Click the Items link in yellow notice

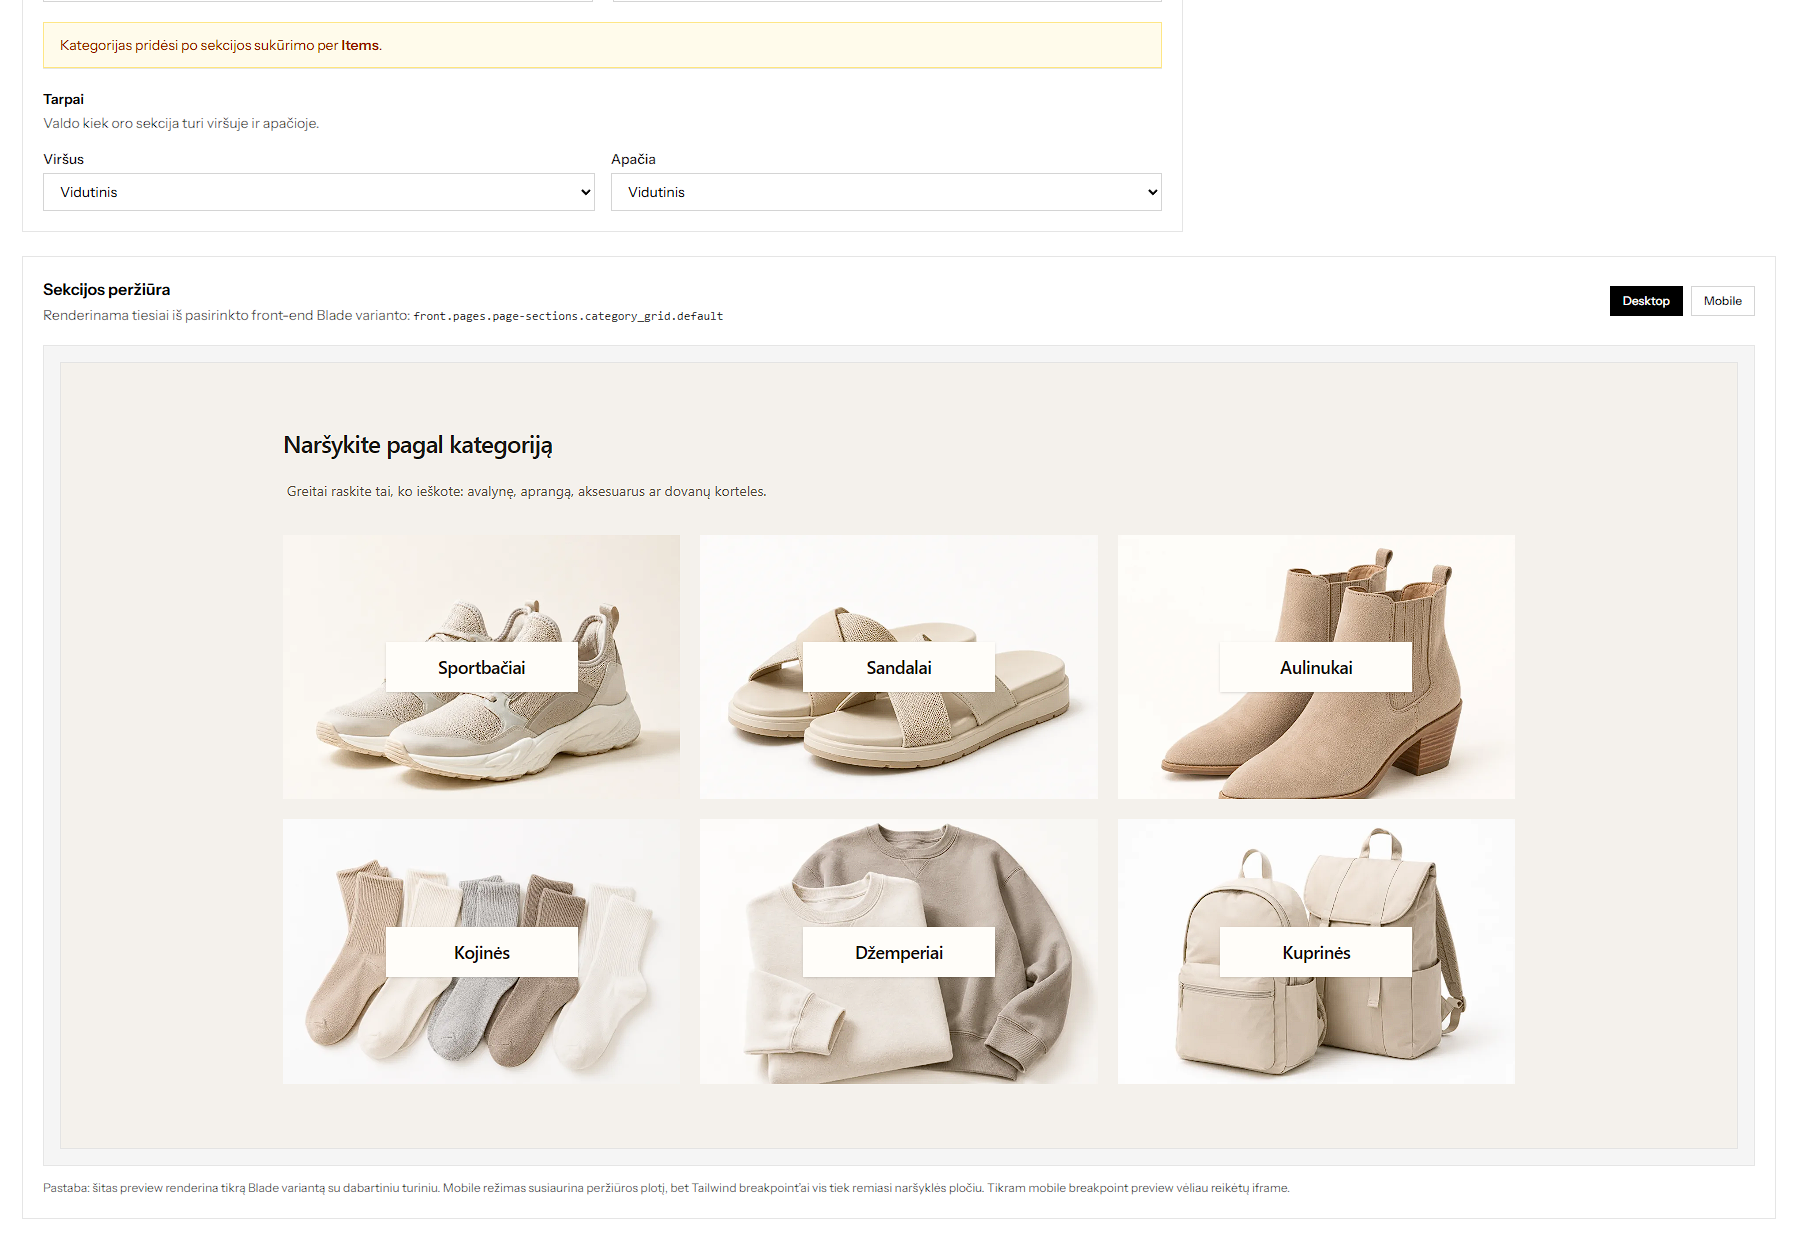pyautogui.click(x=360, y=45)
